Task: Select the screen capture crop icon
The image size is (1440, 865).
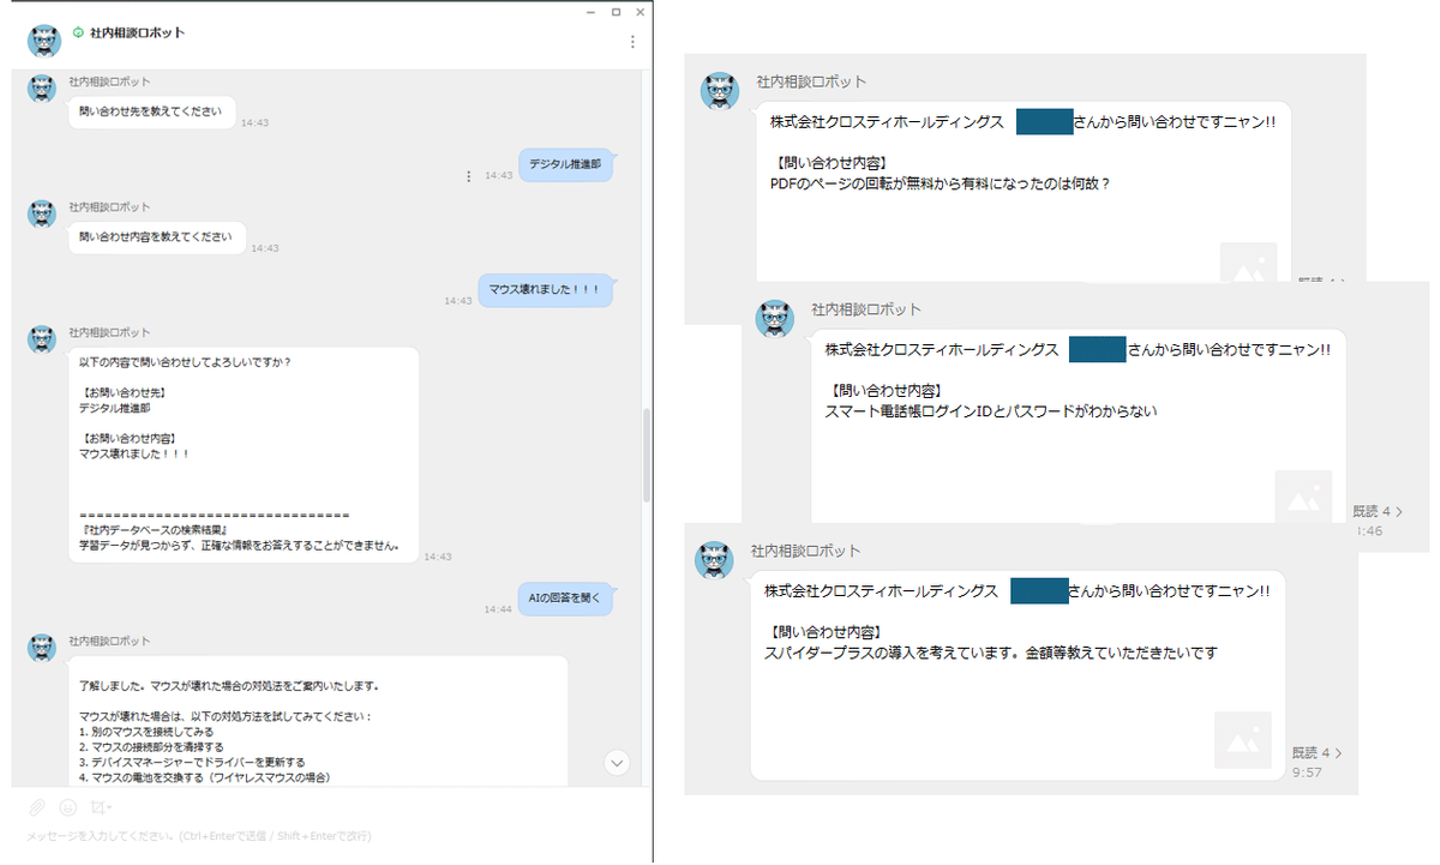Action: [x=99, y=807]
